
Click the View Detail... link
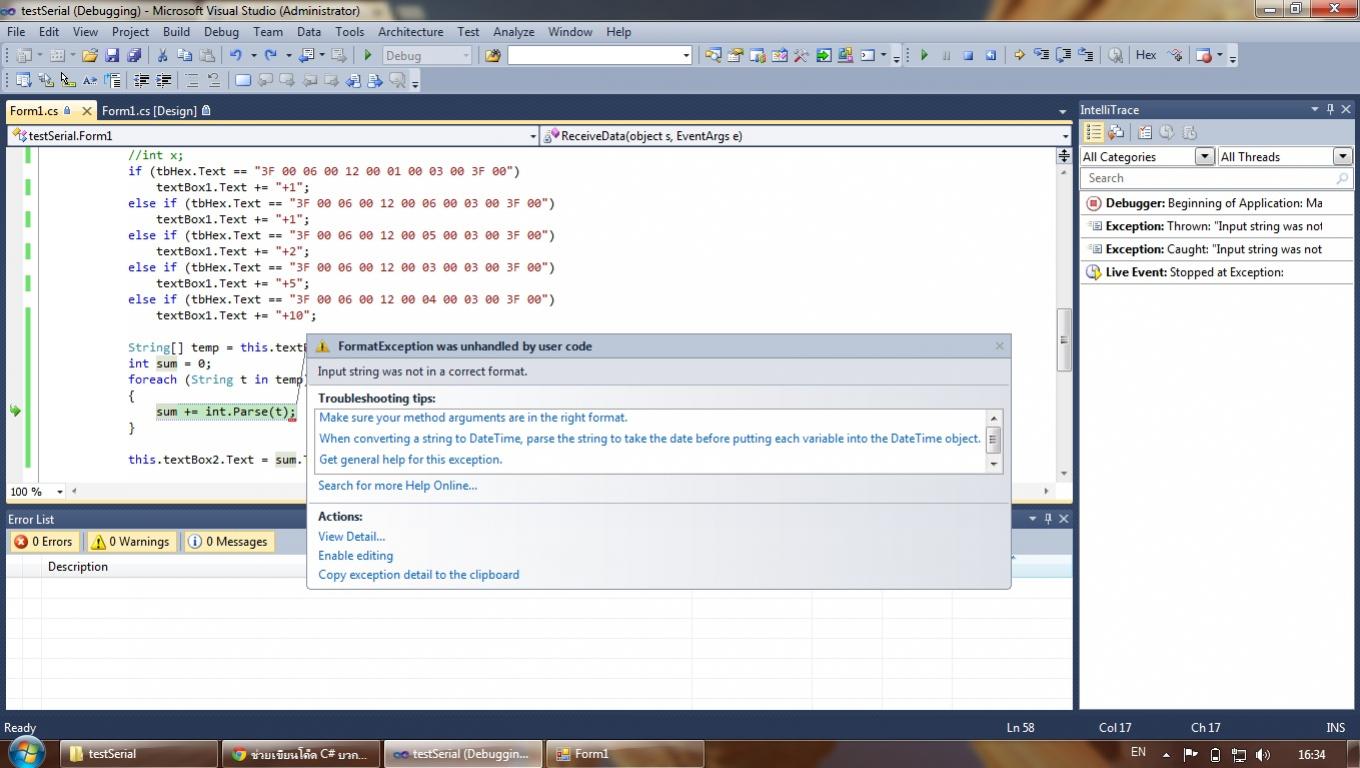click(351, 537)
